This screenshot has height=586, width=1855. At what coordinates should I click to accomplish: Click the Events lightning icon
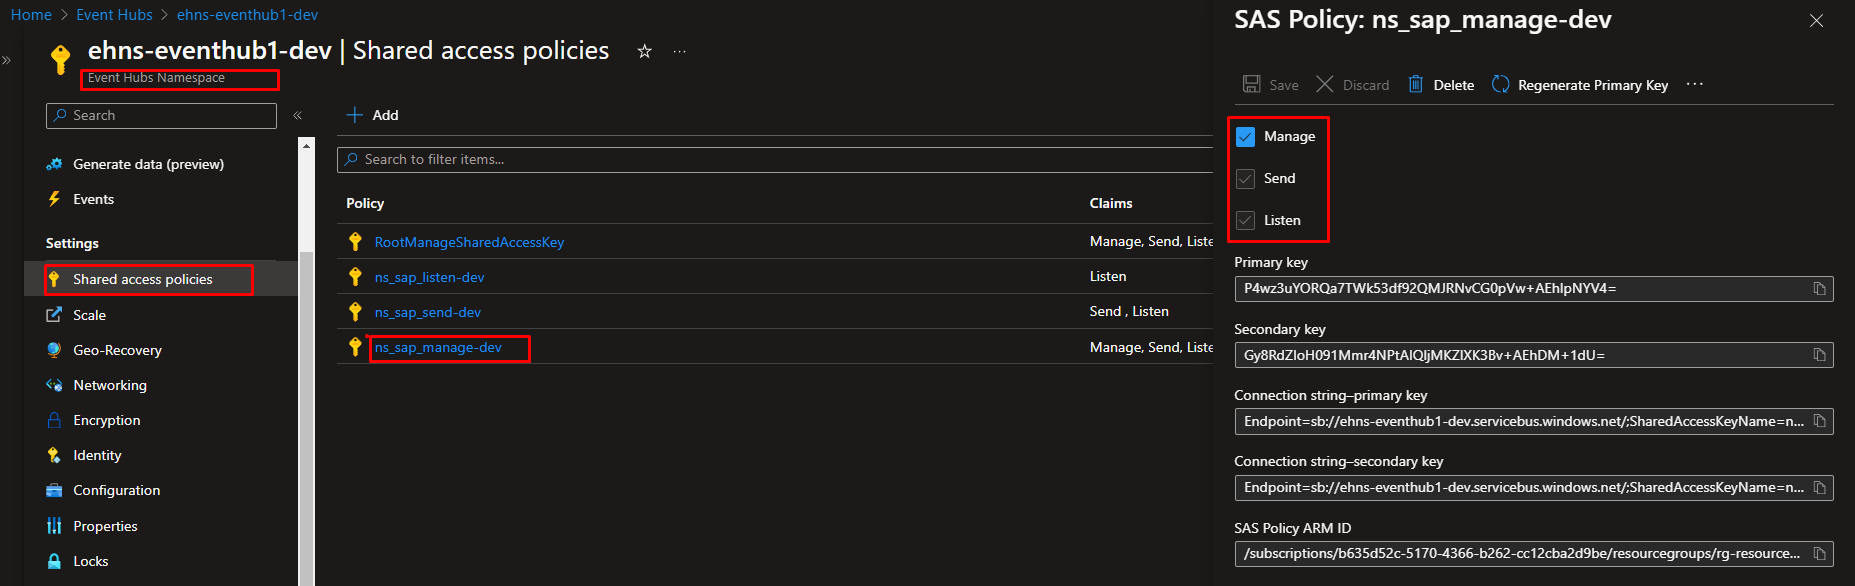pos(54,199)
